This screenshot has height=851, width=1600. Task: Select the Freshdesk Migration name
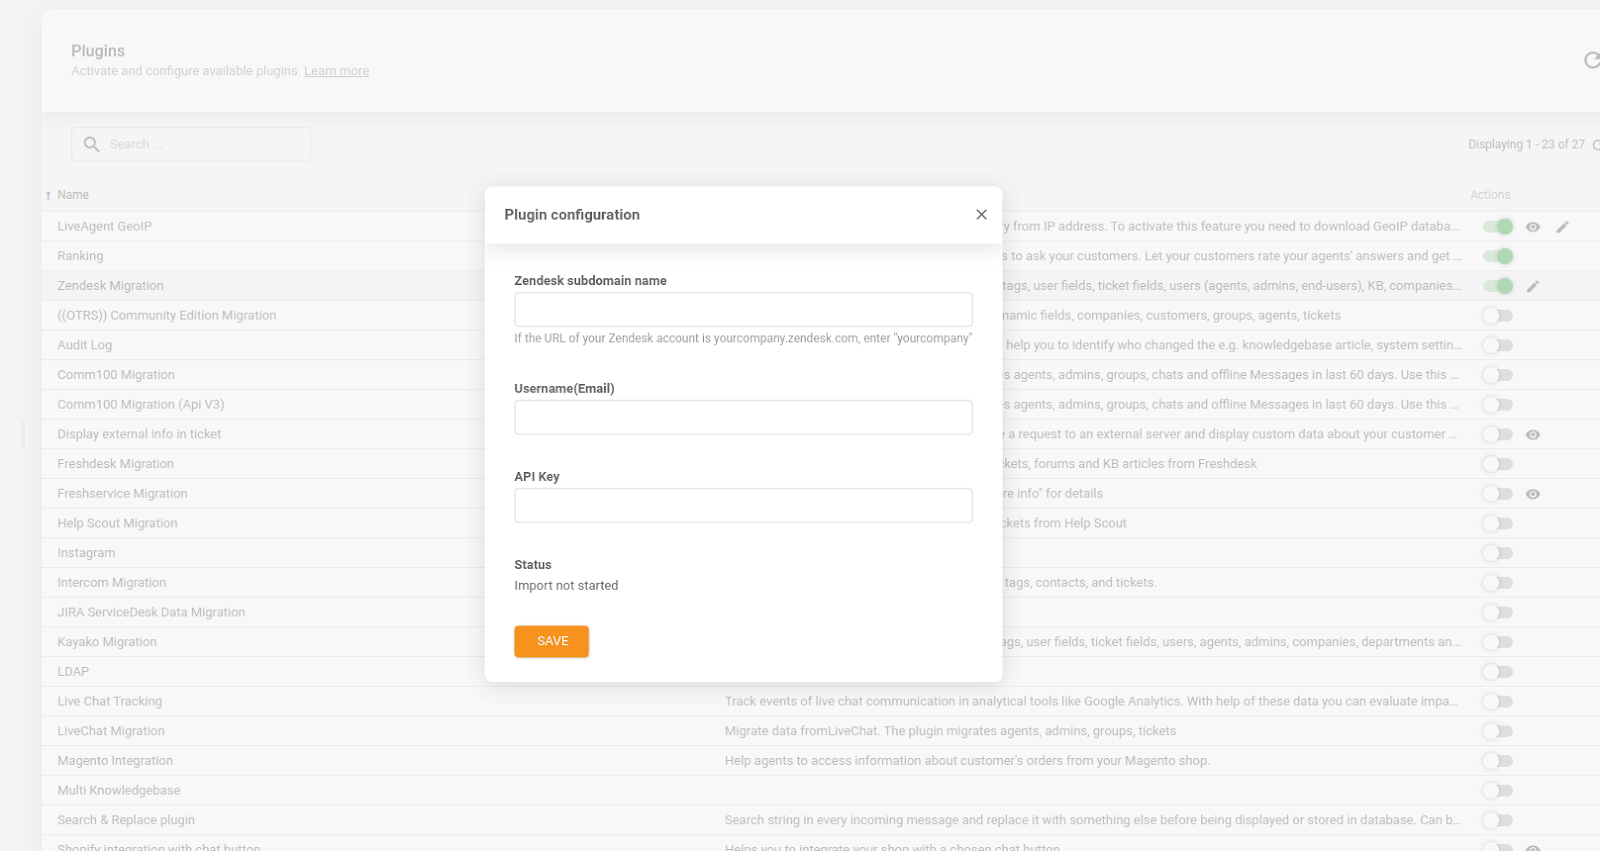(x=116, y=464)
